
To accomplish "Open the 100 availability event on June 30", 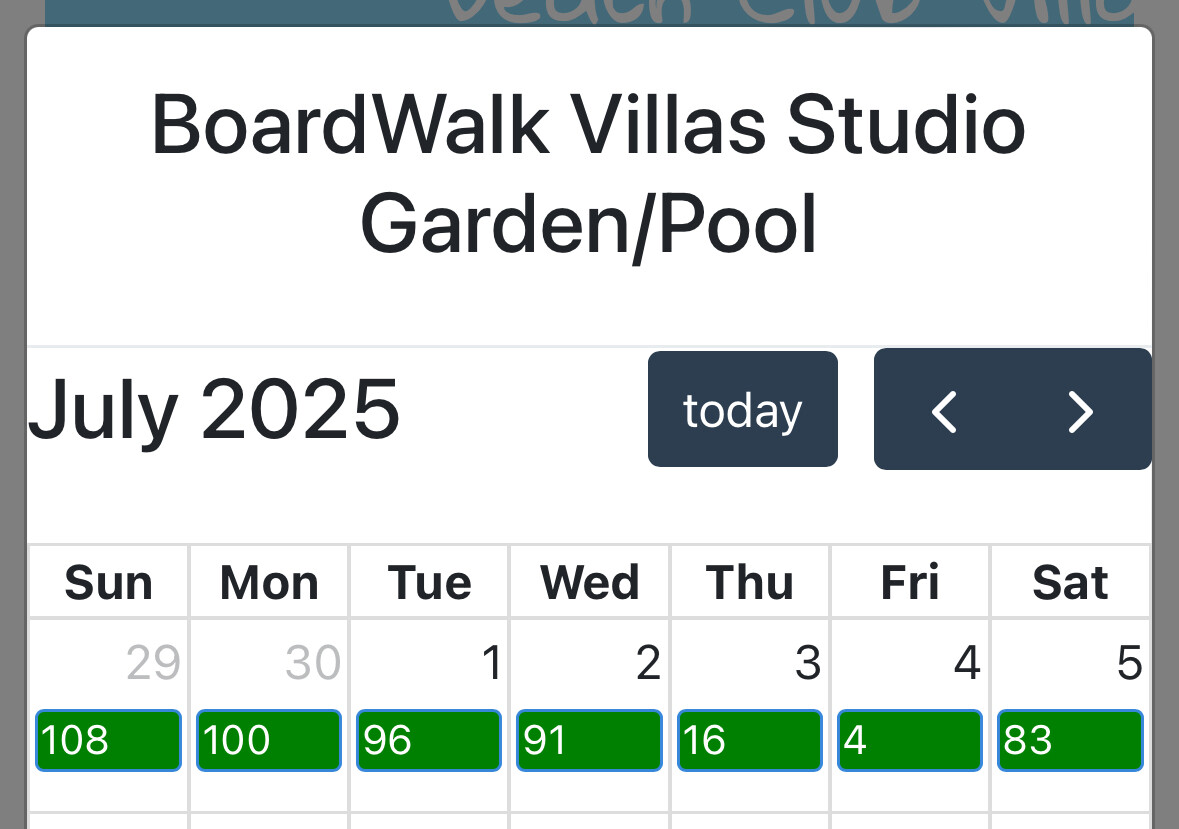I will [268, 741].
